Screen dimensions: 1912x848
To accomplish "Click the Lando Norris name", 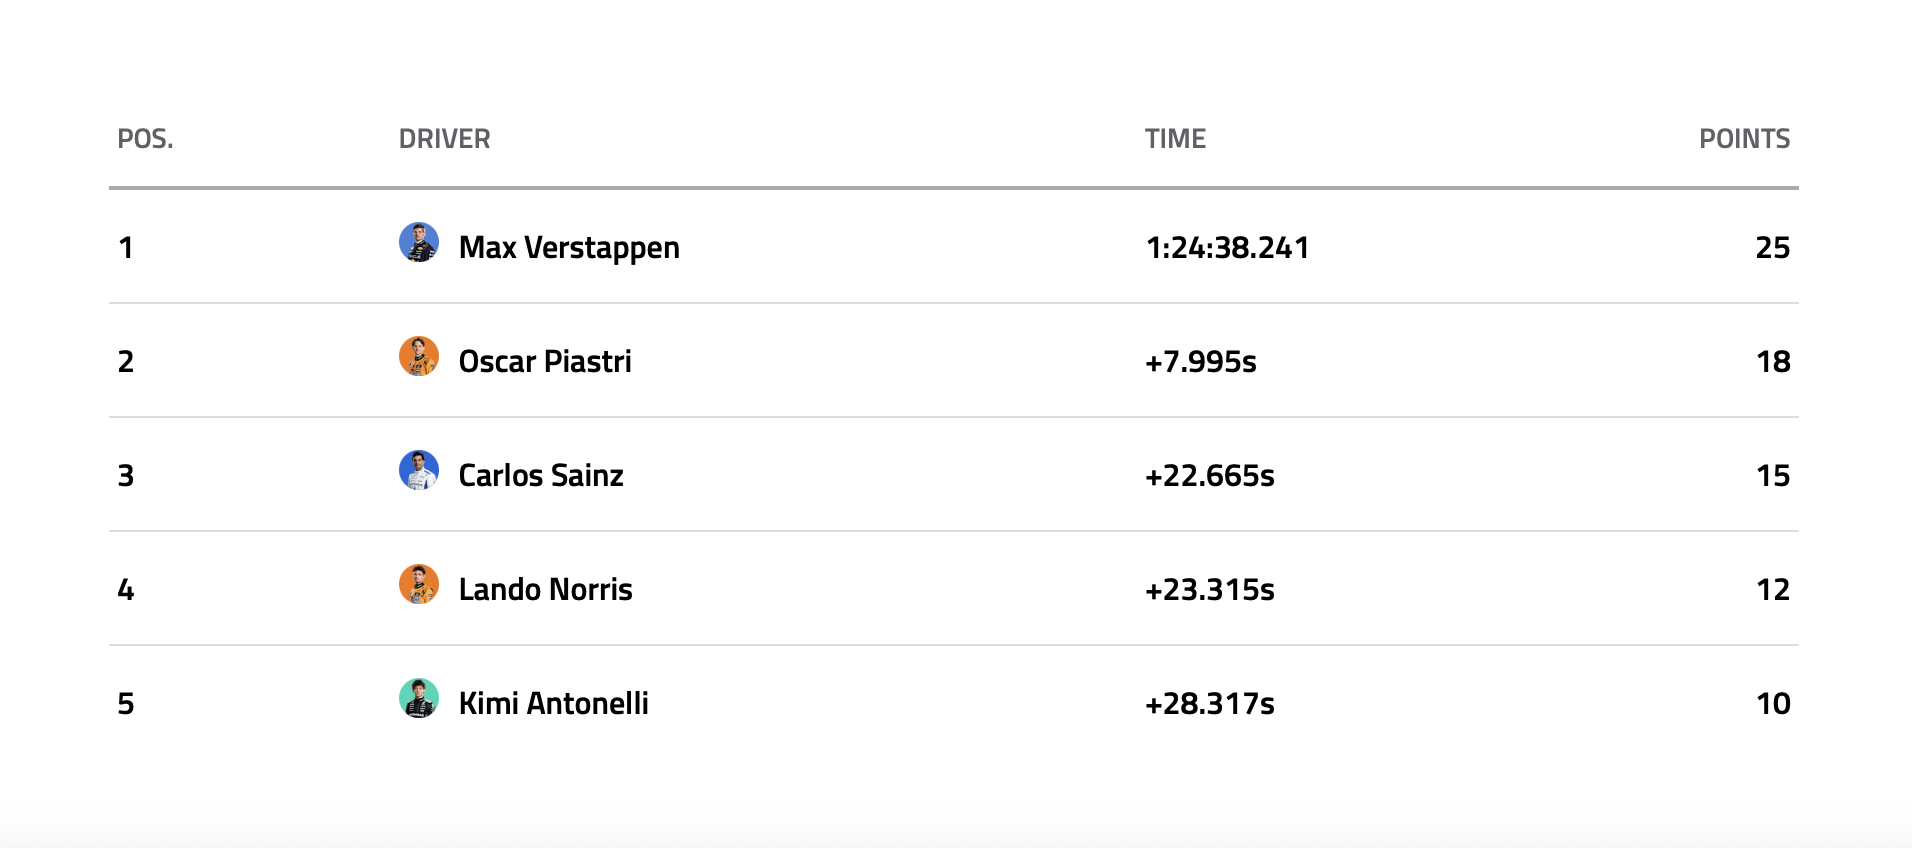I will click(545, 590).
